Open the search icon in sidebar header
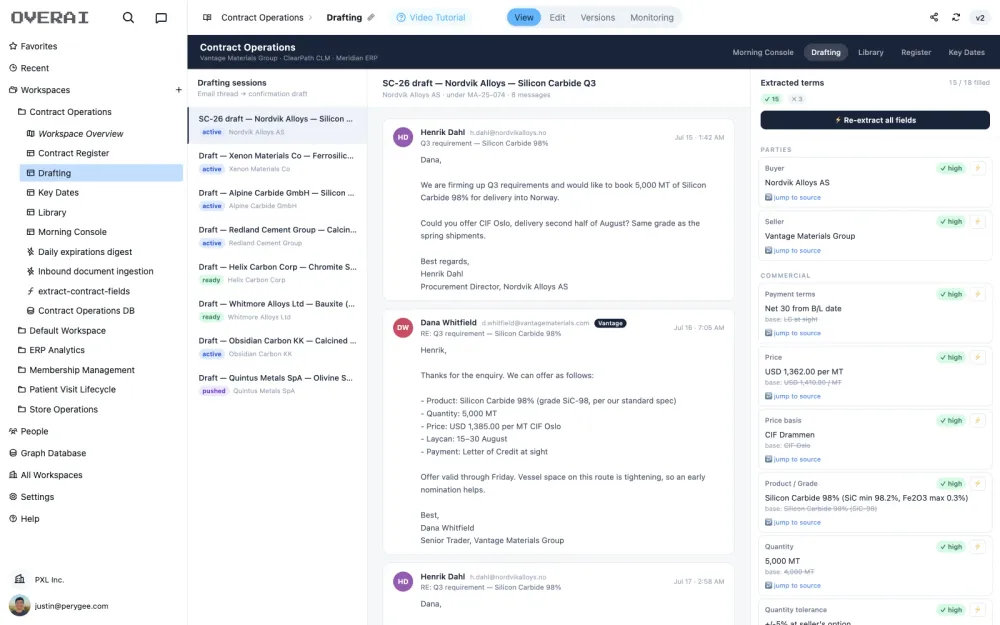Screen dimensions: 1000x625 tap(128, 17)
